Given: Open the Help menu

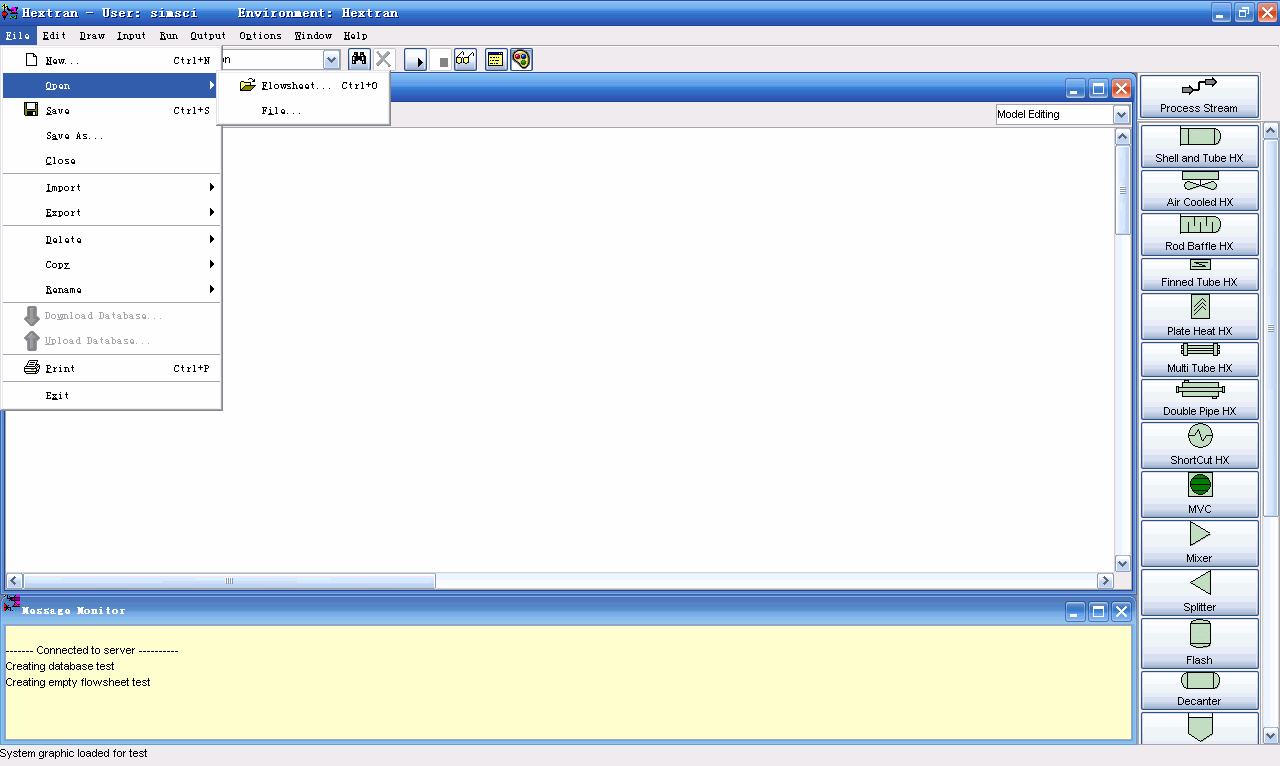Looking at the screenshot, I should pyautogui.click(x=356, y=36).
